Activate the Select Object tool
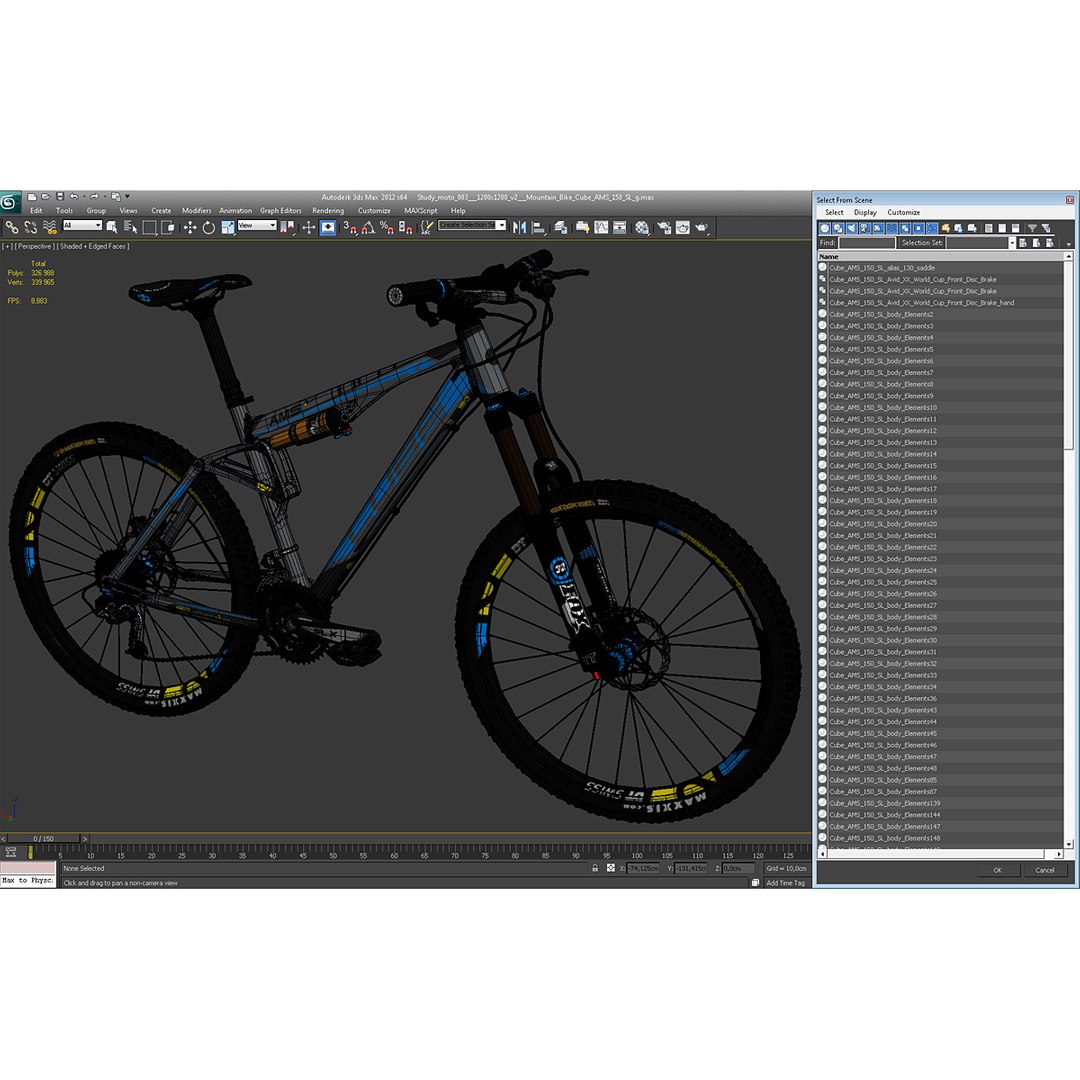 112,227
